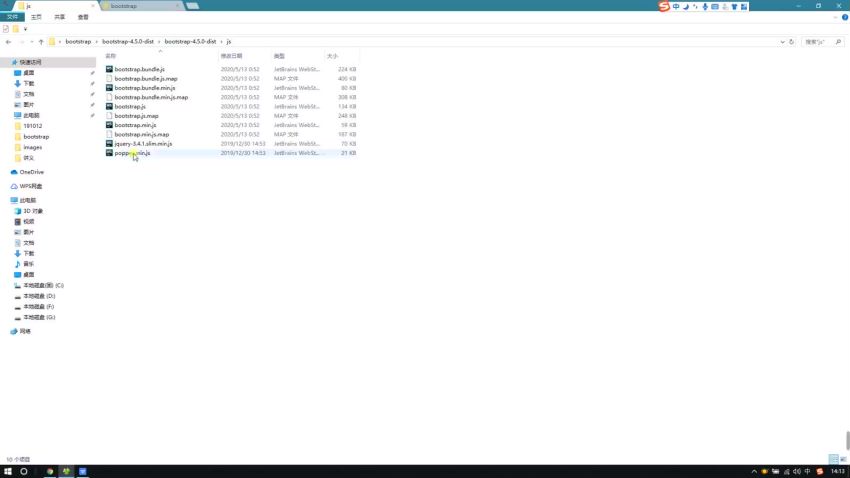
Task: Expand the ribbon with the chevron
Action: click(x=835, y=17)
